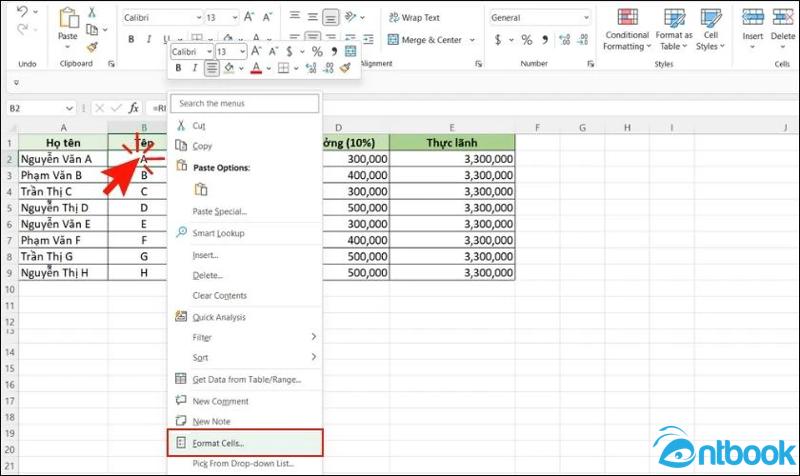The image size is (800, 476).
Task: Open Number group dialog launcher
Action: pyautogui.click(x=590, y=64)
